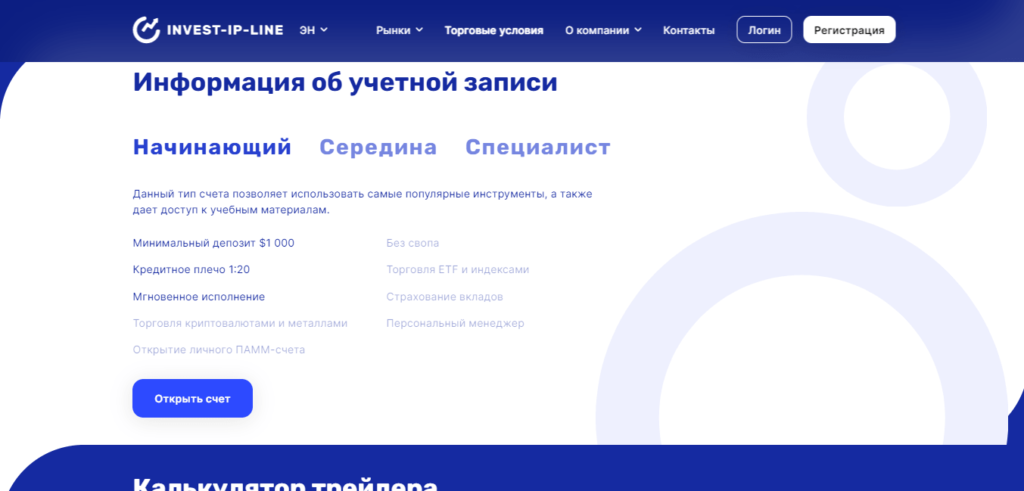Click the Регистрация button
The height and width of the screenshot is (491, 1024).
tap(849, 30)
